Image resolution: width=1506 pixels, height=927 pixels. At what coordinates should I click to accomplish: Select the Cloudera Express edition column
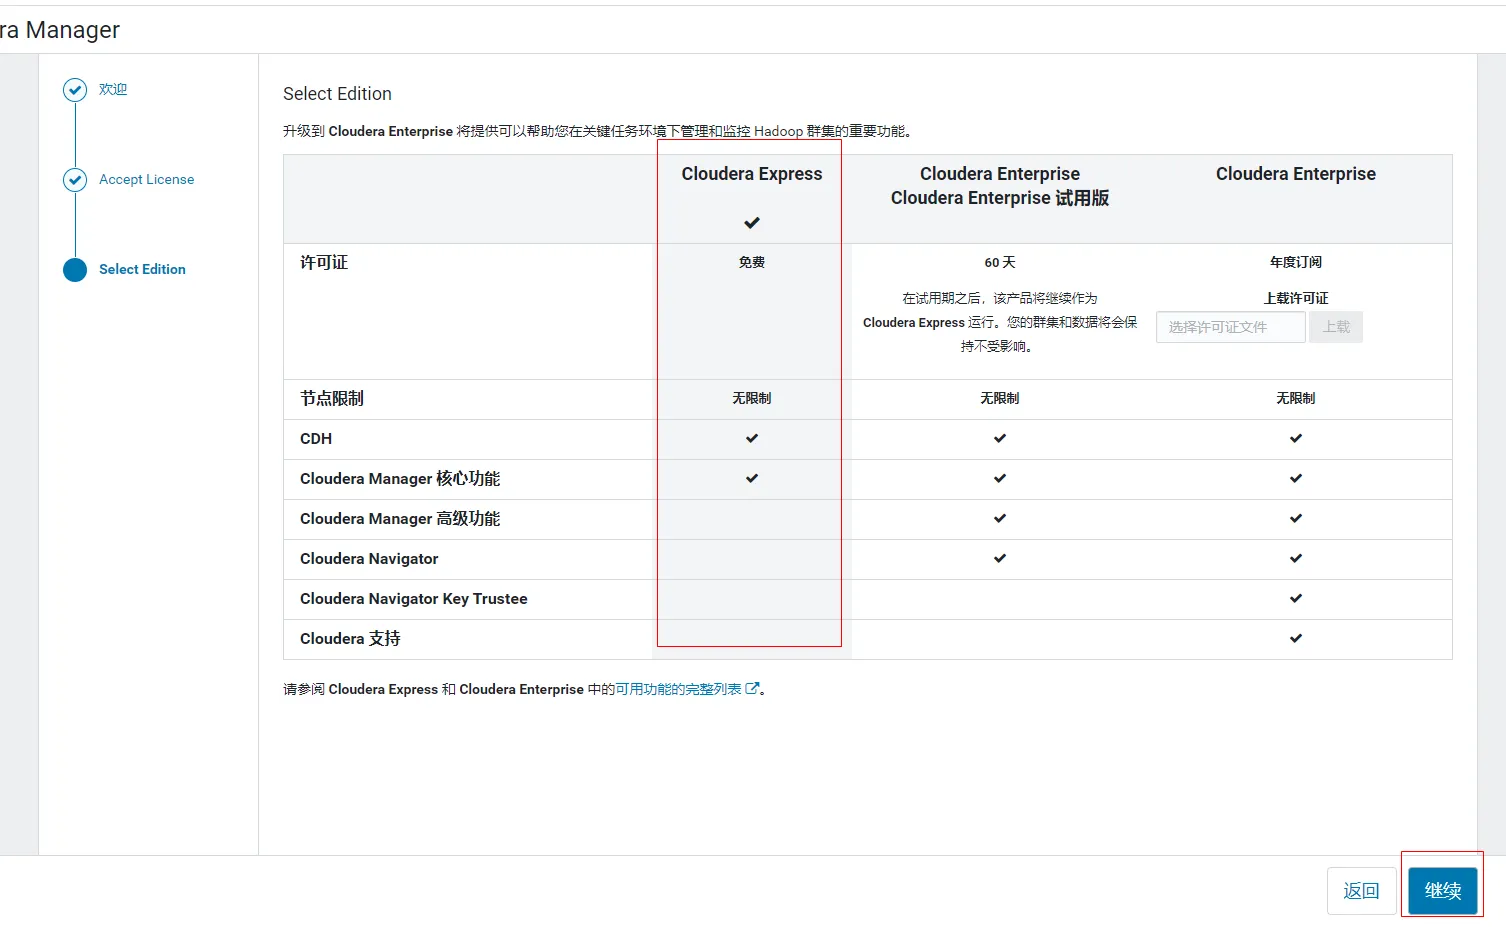[x=752, y=174]
